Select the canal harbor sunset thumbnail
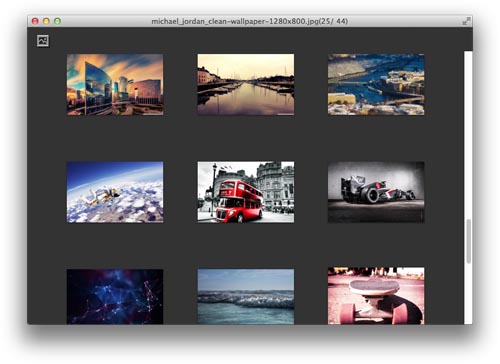This screenshot has height=364, width=500. pos(246,85)
